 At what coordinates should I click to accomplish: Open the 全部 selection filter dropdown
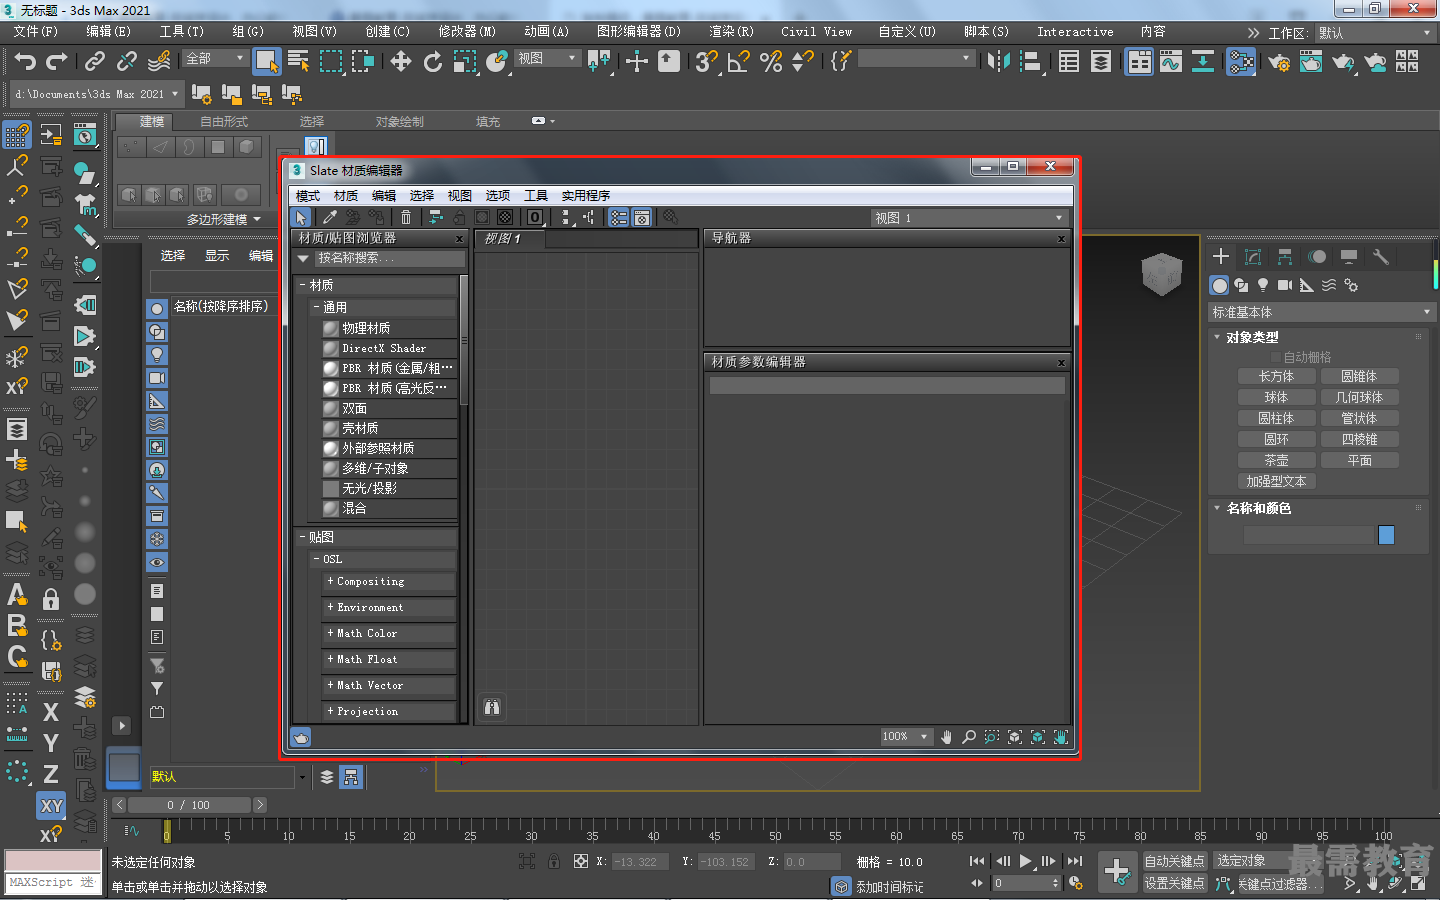[215, 59]
